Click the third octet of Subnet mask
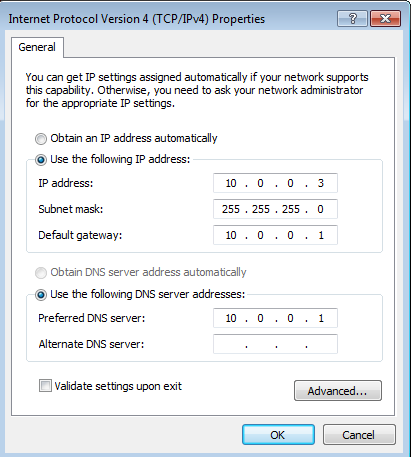Viewport: 411px width, 457px height. pyautogui.click(x=291, y=209)
